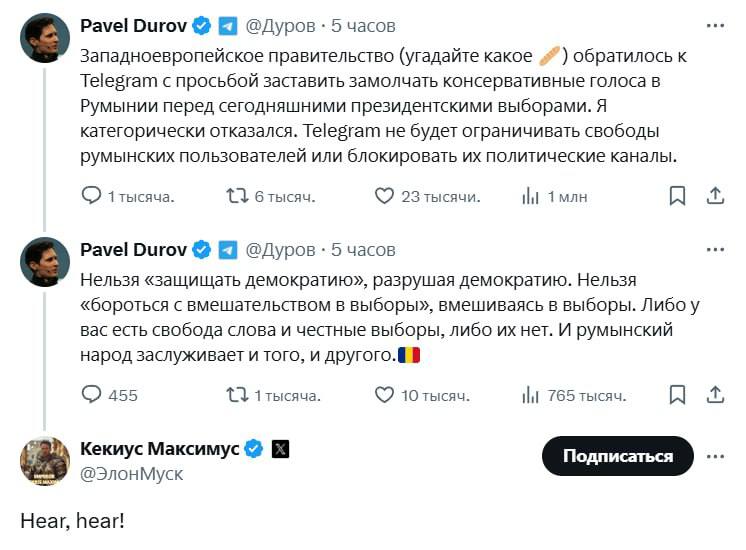
Task: Reply to the second post with 455 replies
Action: point(91,395)
